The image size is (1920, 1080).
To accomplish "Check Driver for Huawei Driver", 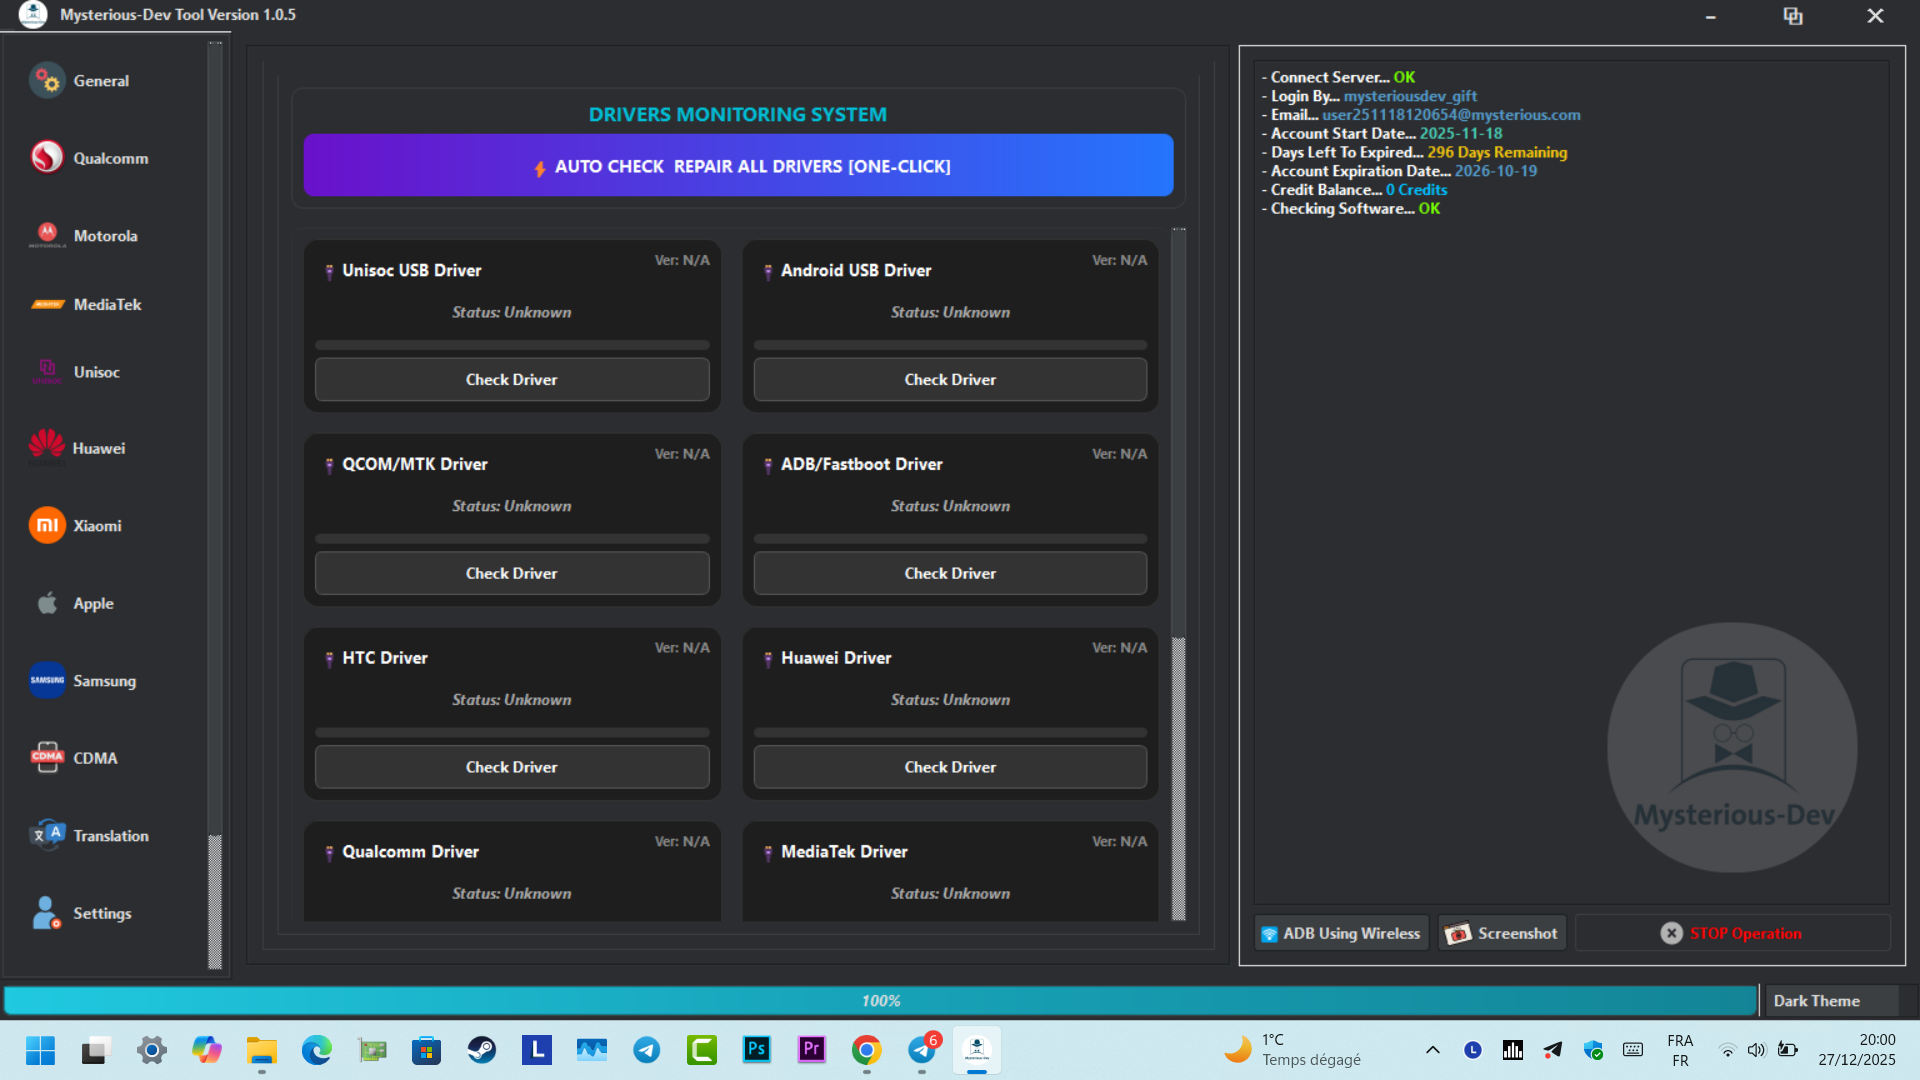I will pyautogui.click(x=950, y=767).
